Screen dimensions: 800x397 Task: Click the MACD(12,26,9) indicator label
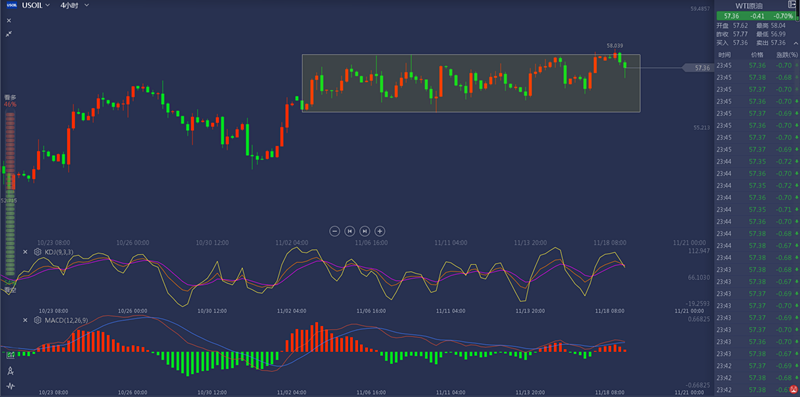coord(66,320)
